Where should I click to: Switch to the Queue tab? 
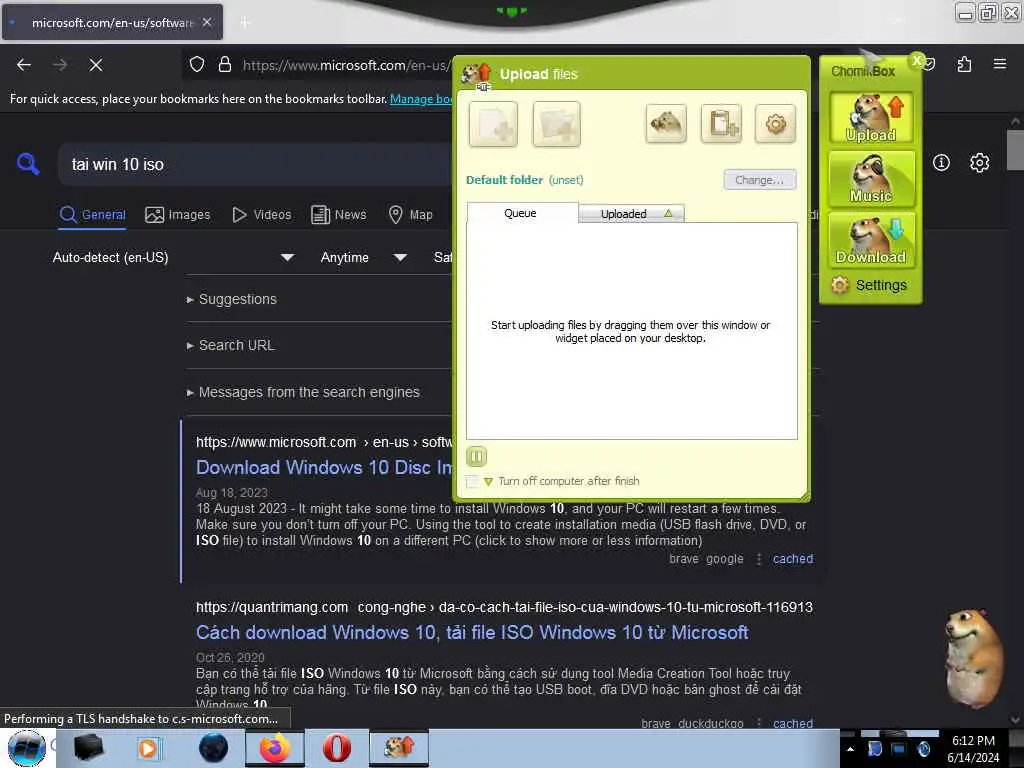pyautogui.click(x=522, y=213)
